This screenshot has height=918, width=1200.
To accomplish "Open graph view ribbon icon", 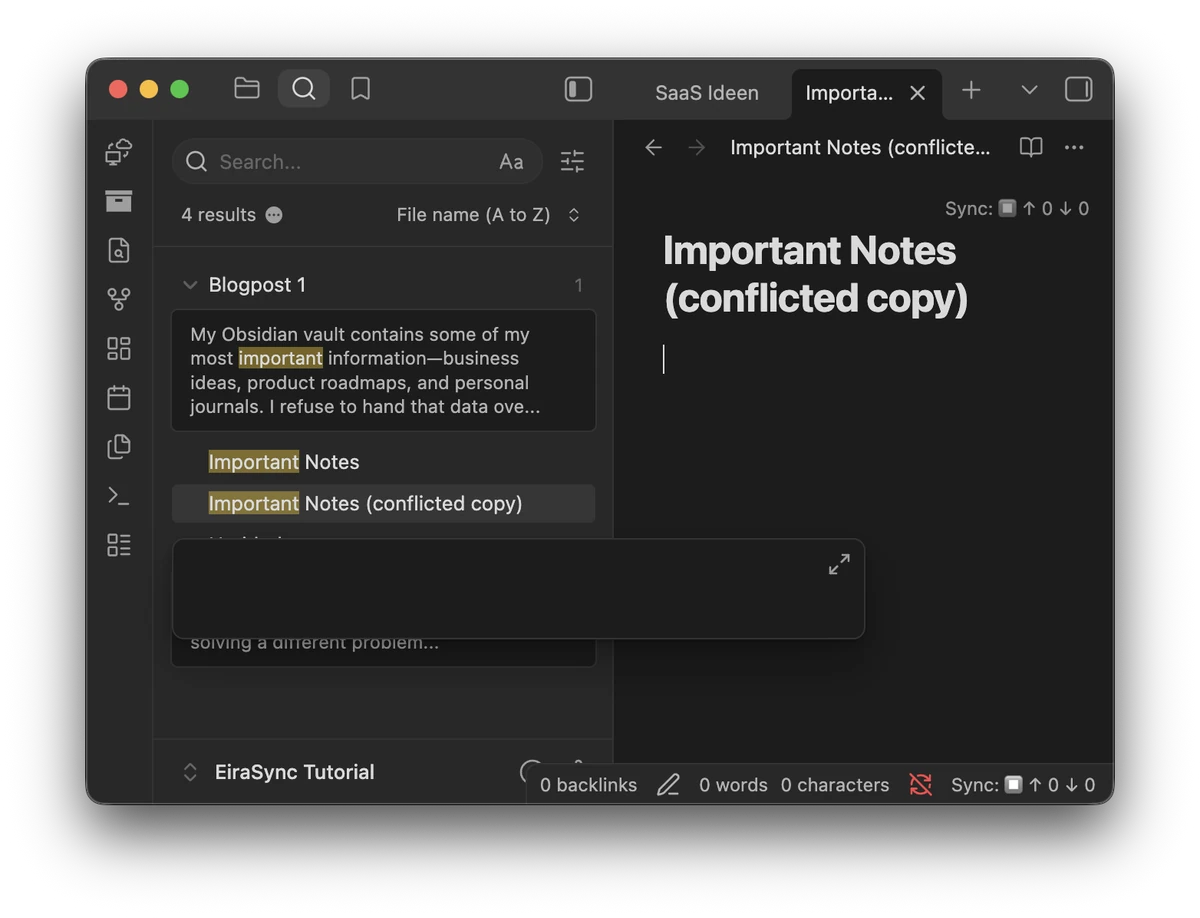I will pyautogui.click(x=119, y=299).
